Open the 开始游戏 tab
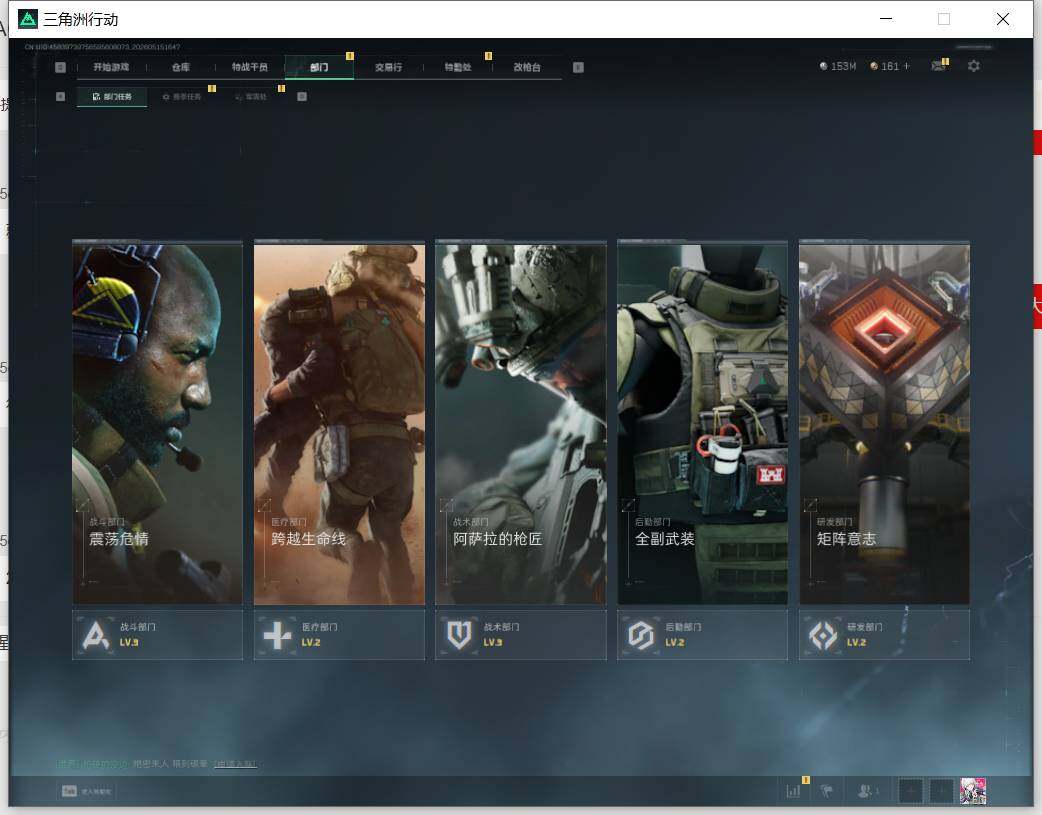 111,67
